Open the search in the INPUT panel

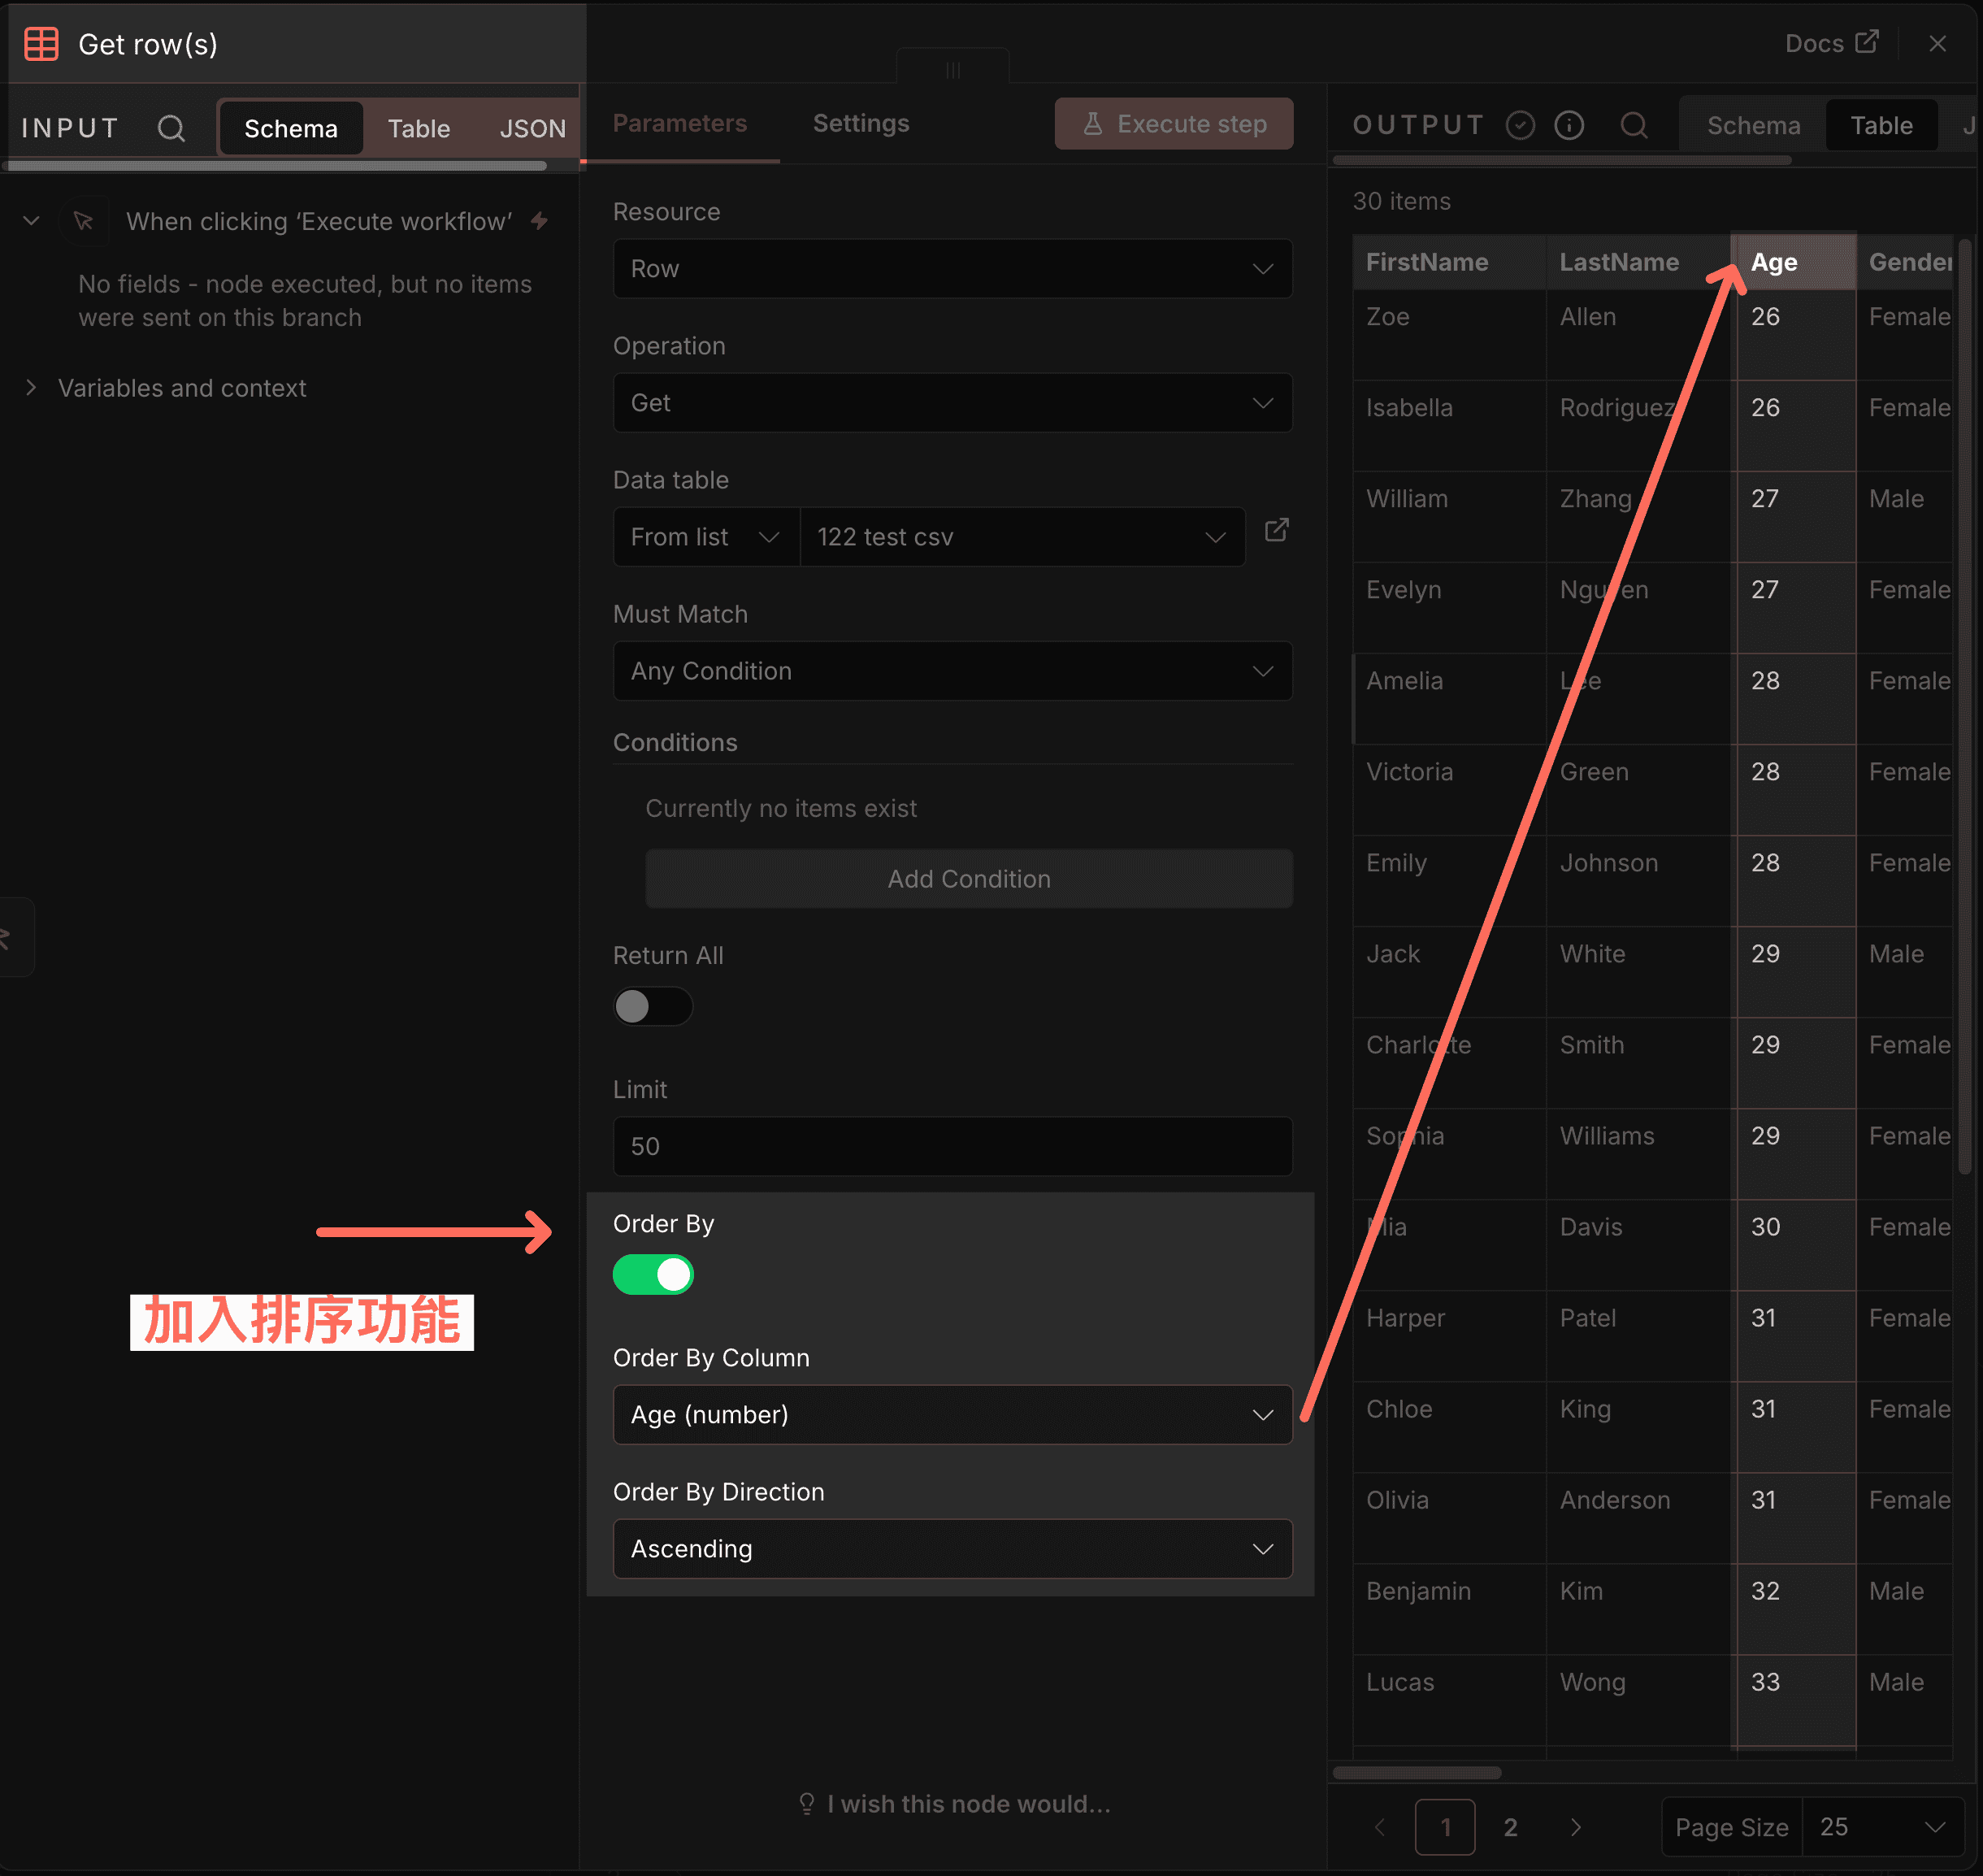click(x=171, y=127)
